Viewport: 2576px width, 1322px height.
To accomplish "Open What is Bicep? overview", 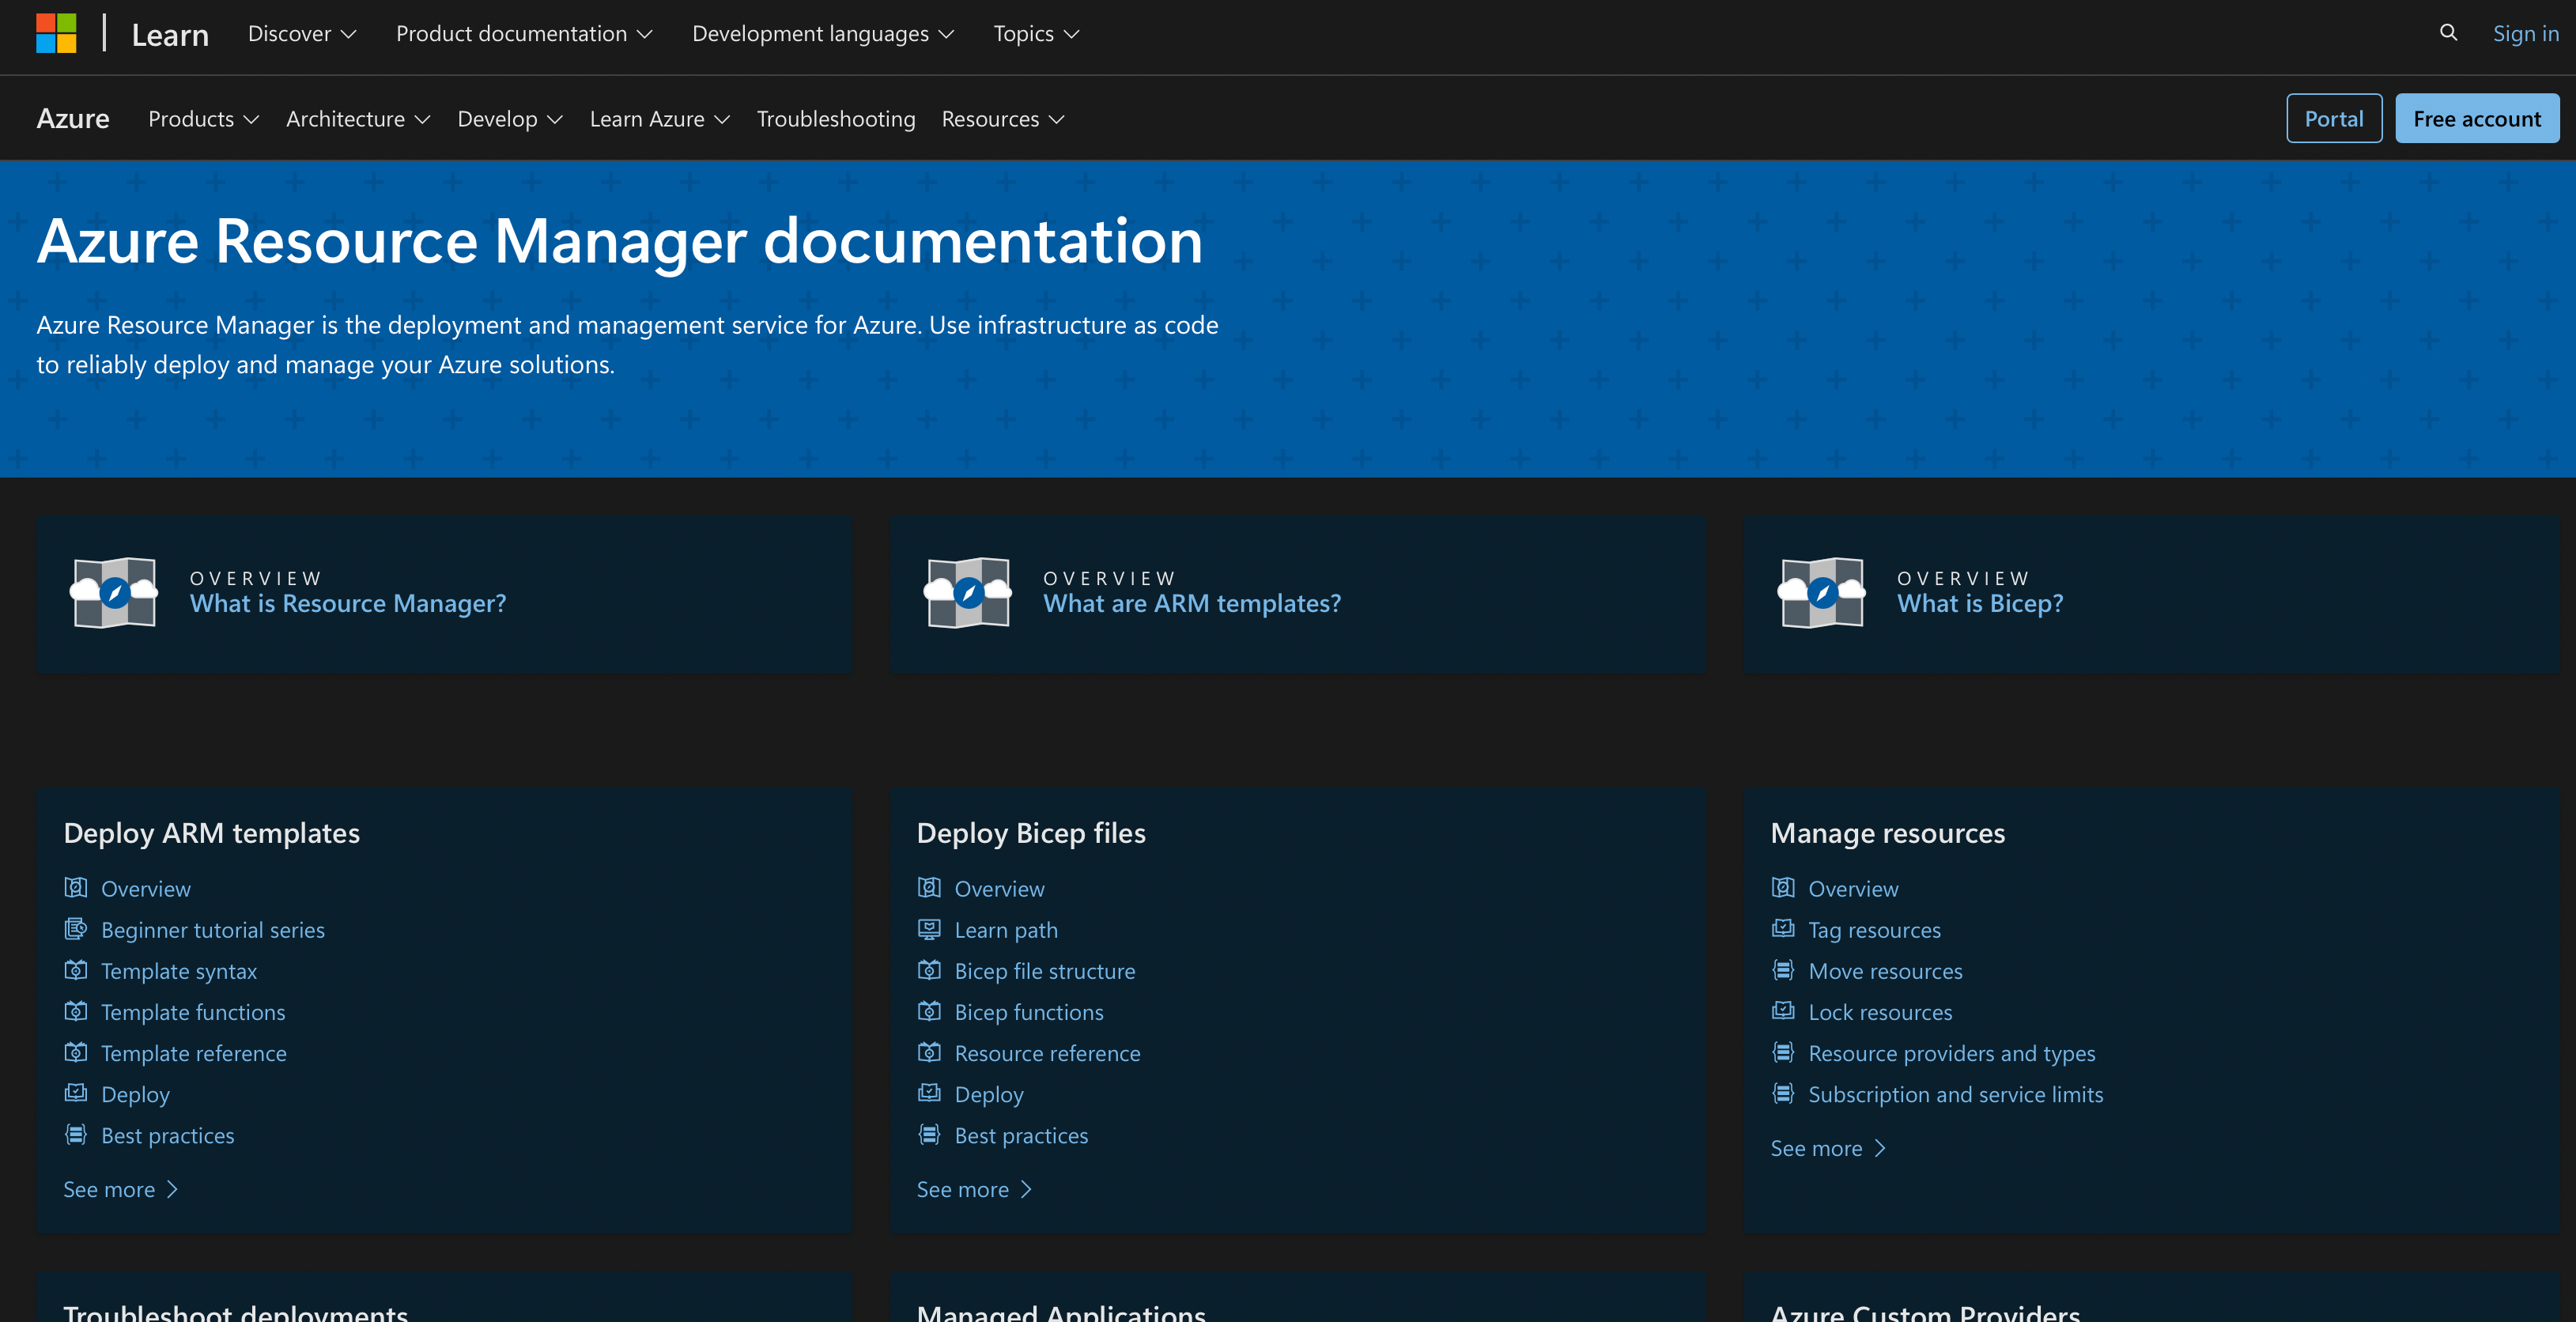I will pos(1980,603).
